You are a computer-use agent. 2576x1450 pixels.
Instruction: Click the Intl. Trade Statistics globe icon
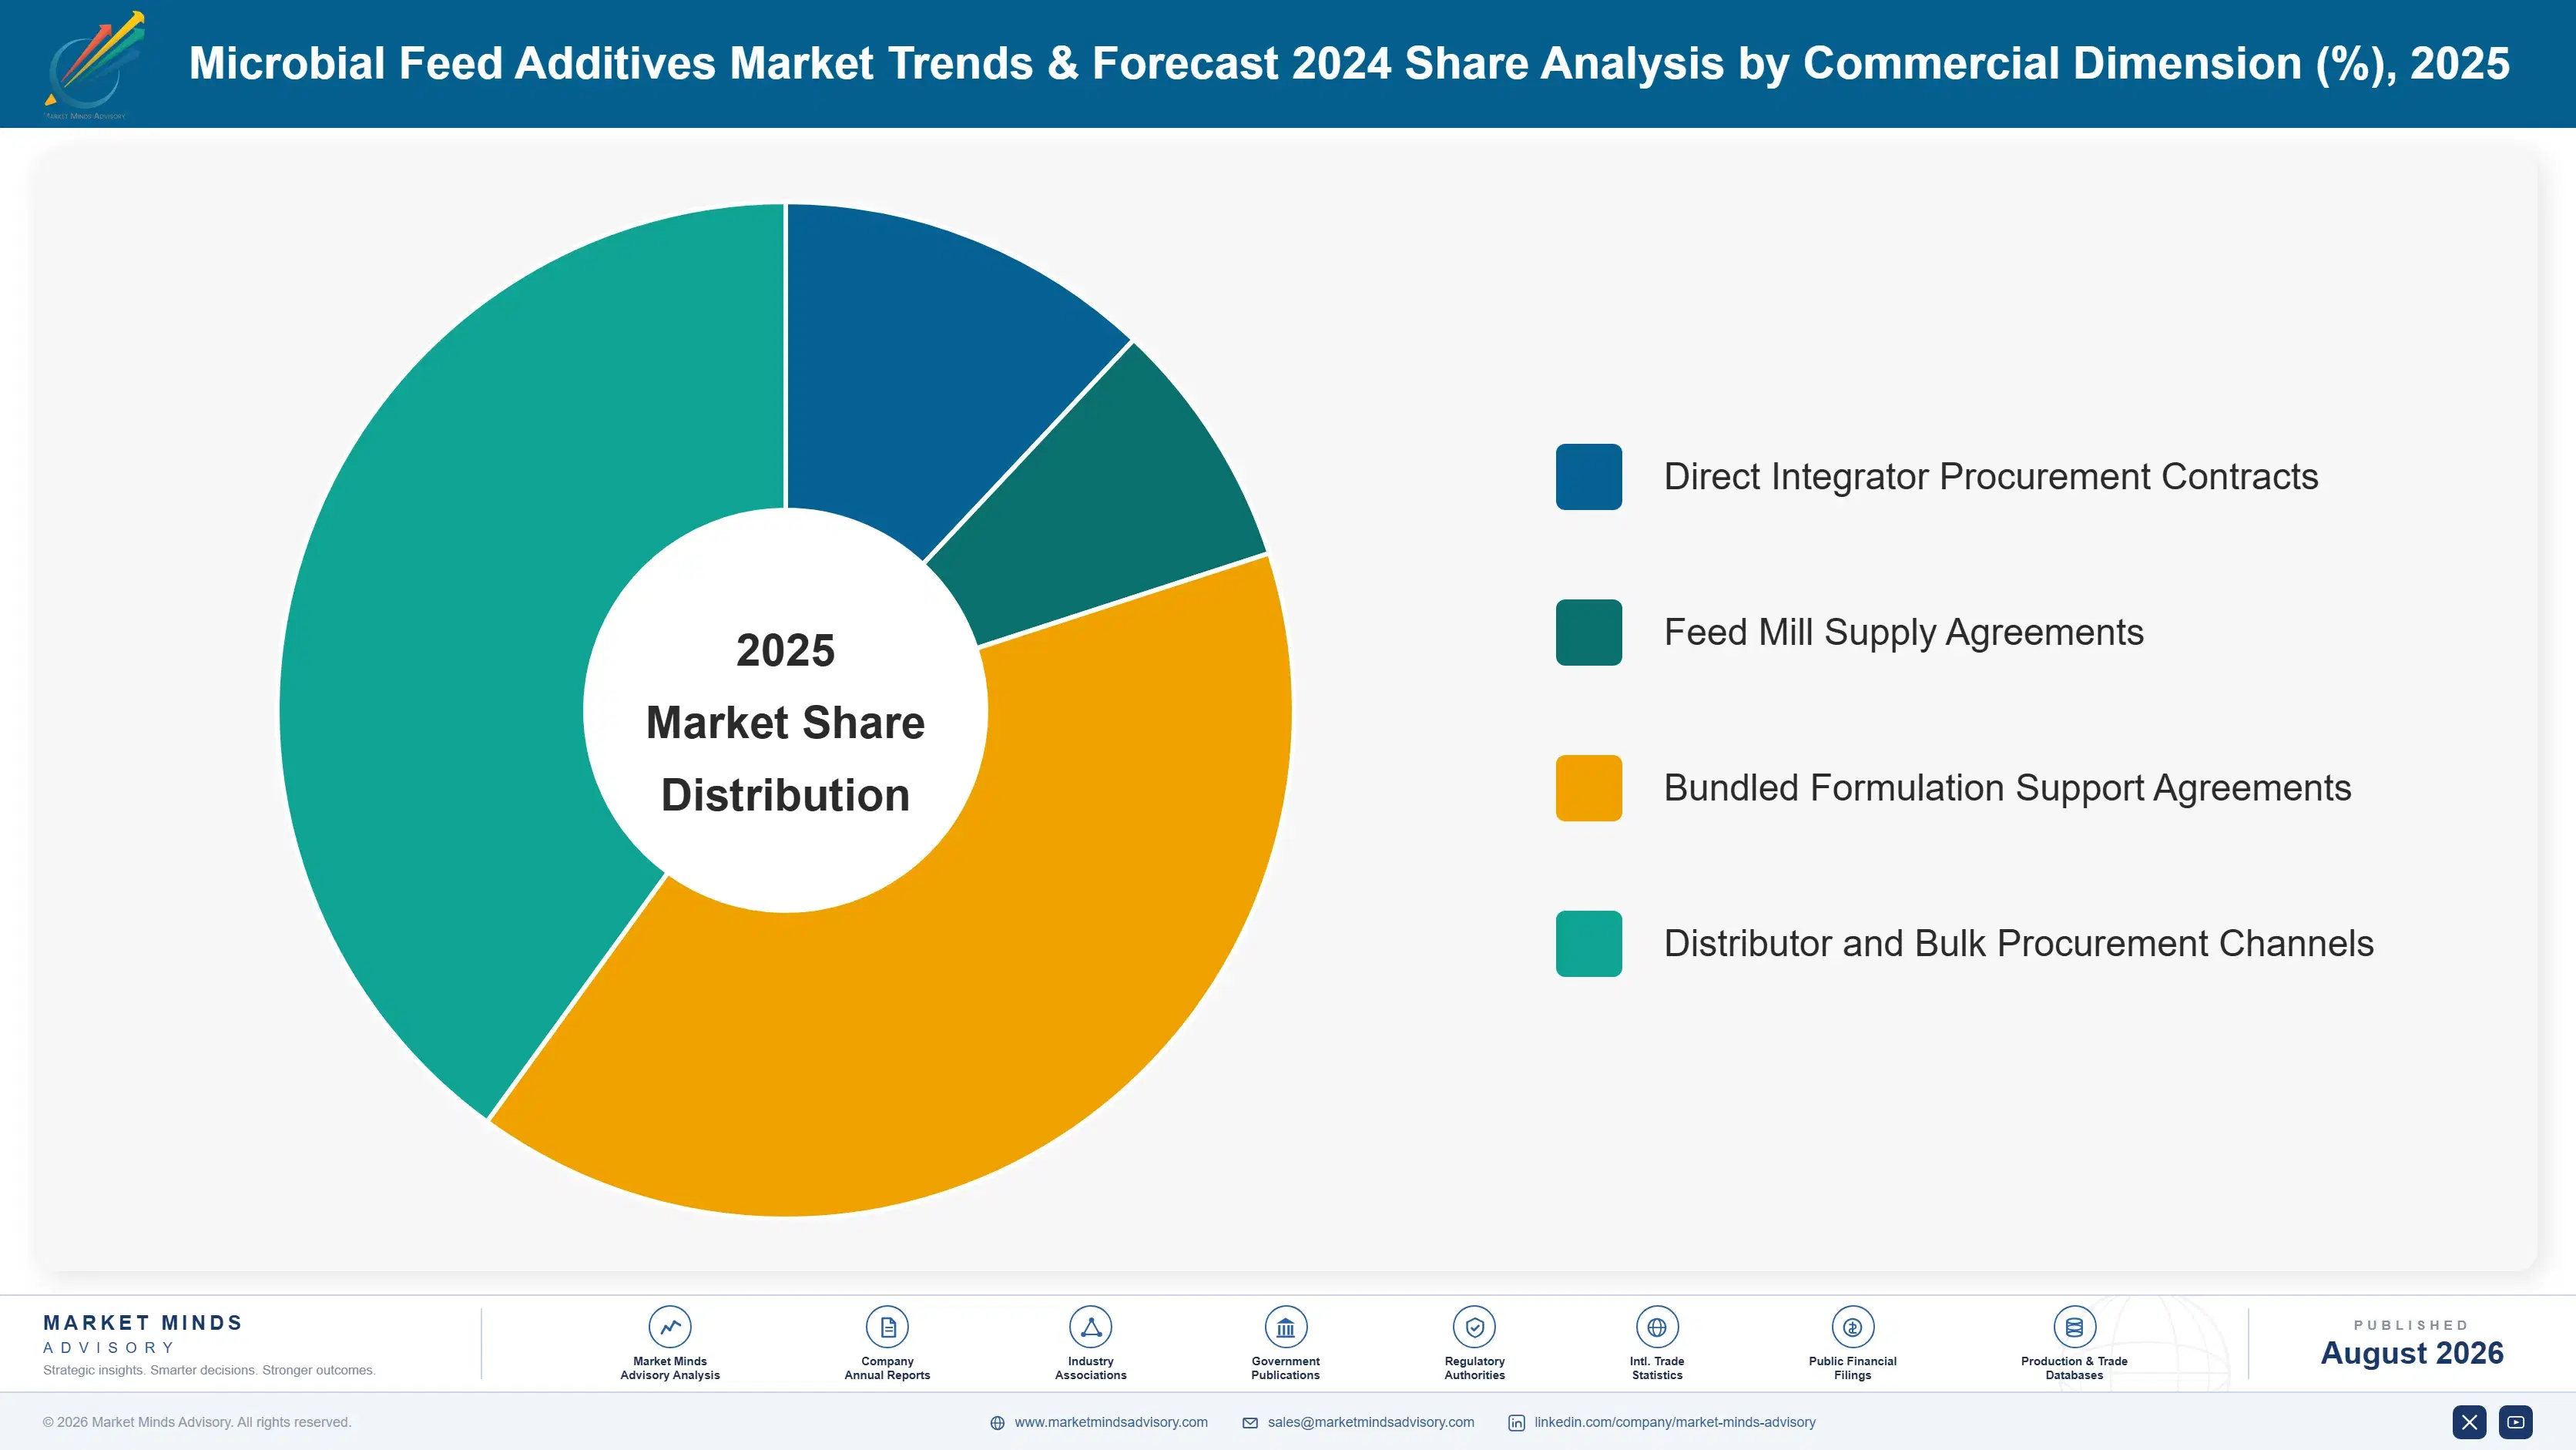tap(1657, 1327)
